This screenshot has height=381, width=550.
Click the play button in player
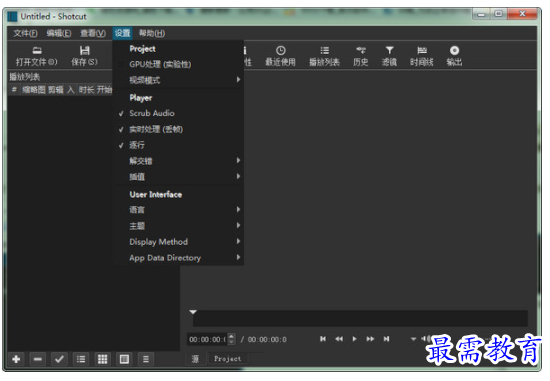coord(354,339)
